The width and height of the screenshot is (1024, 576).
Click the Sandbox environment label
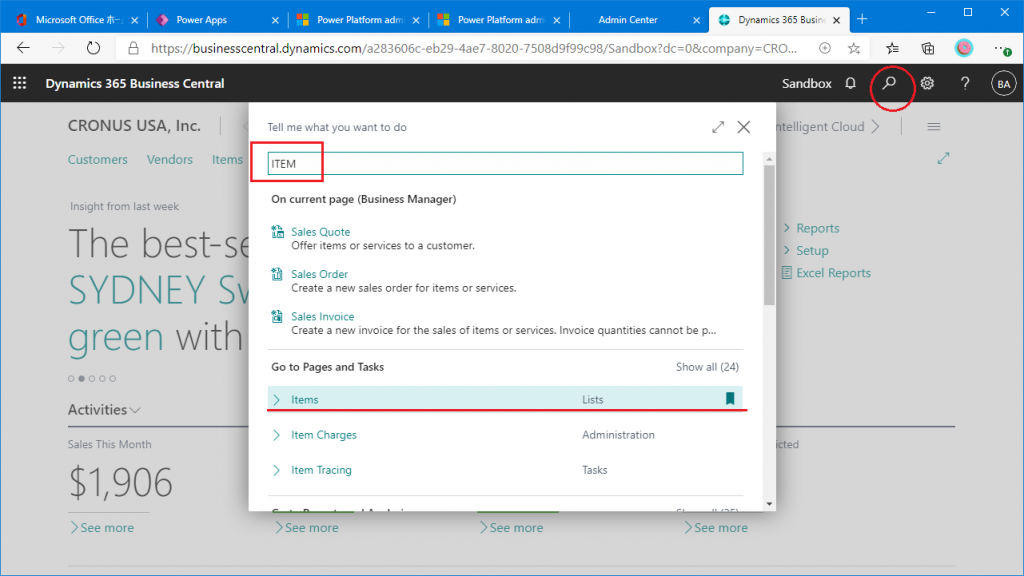[807, 84]
